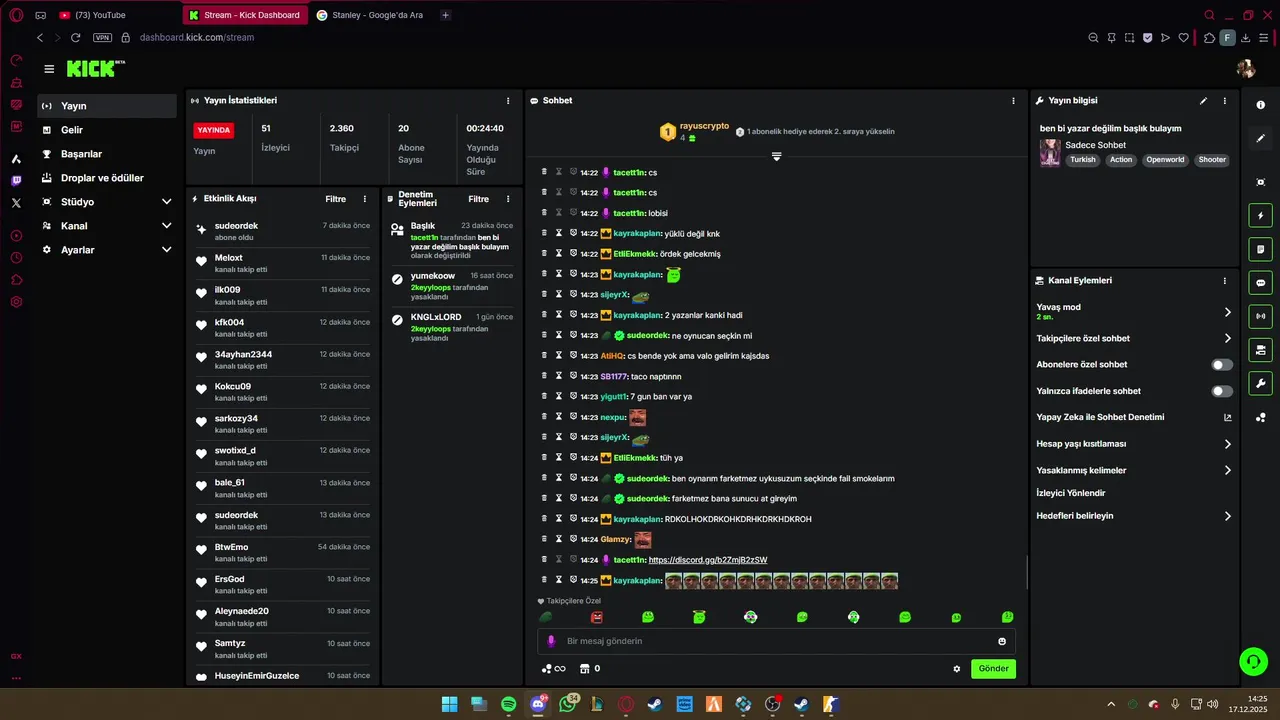Toggle Abonelere özel sohbet switch
The height and width of the screenshot is (720, 1280).
click(1222, 365)
